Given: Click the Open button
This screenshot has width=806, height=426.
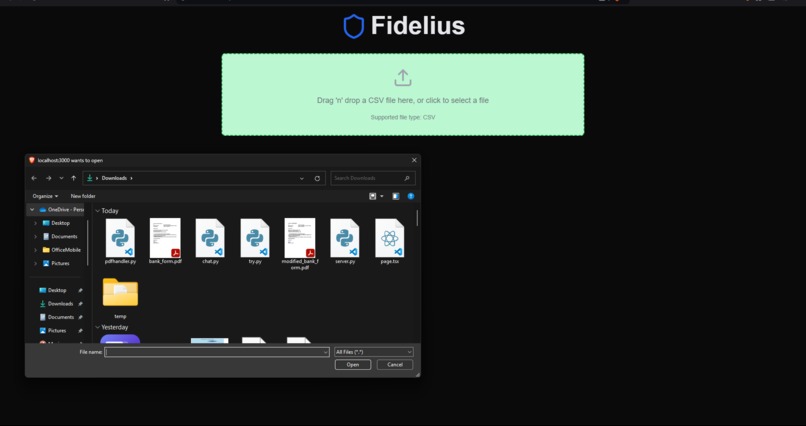Looking at the screenshot, I should pyautogui.click(x=353, y=365).
